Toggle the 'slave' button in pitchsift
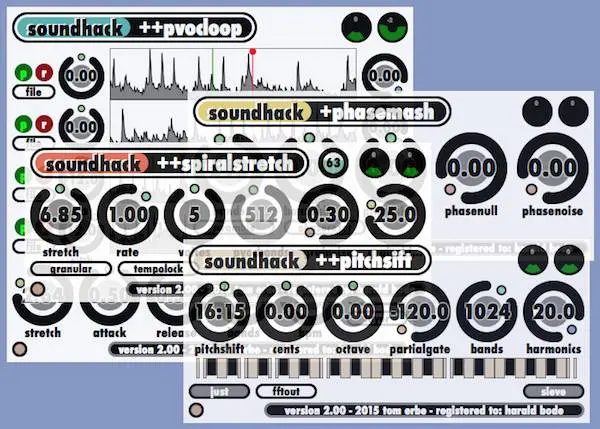This screenshot has height=429, width=600. (x=554, y=391)
